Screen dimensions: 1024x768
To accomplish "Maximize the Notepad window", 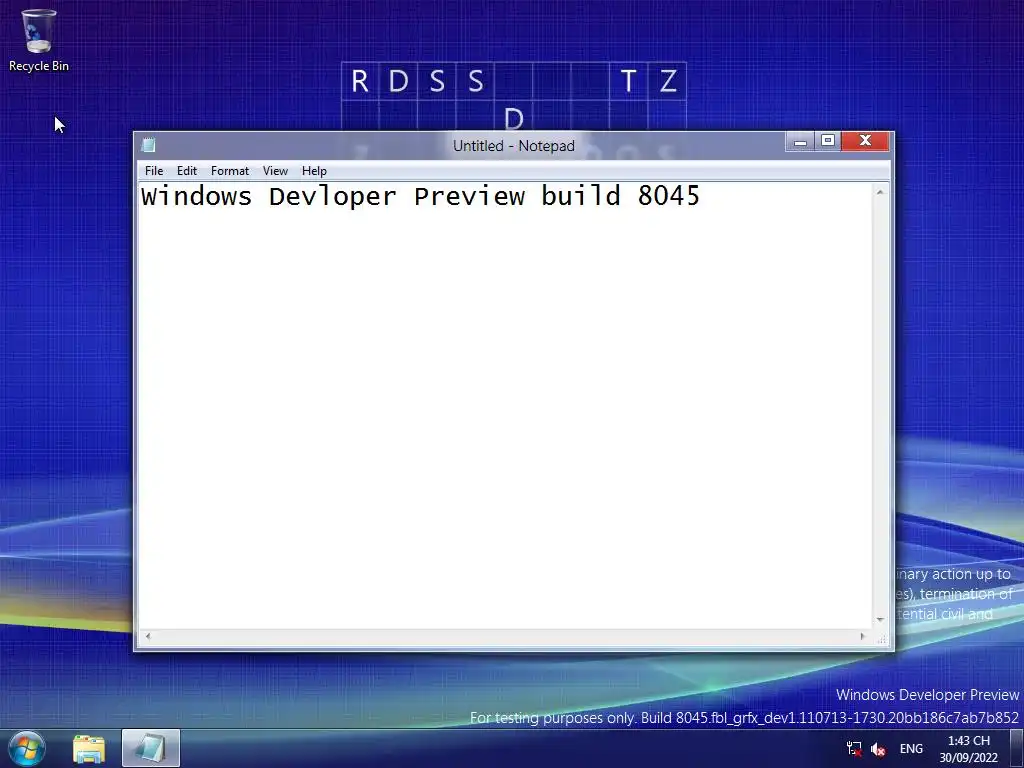I will [x=828, y=141].
